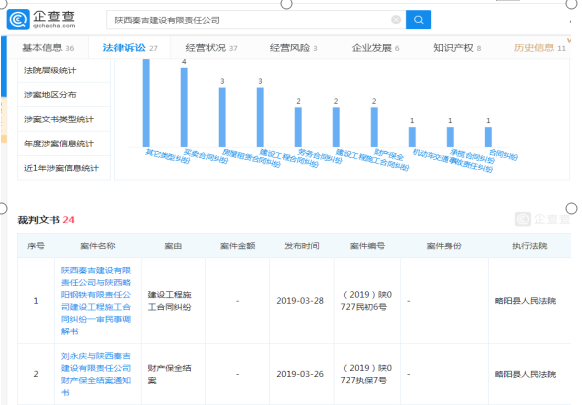The height and width of the screenshot is (405, 582).
Task: Open the 历史信息 tab
Action: pyautogui.click(x=540, y=48)
